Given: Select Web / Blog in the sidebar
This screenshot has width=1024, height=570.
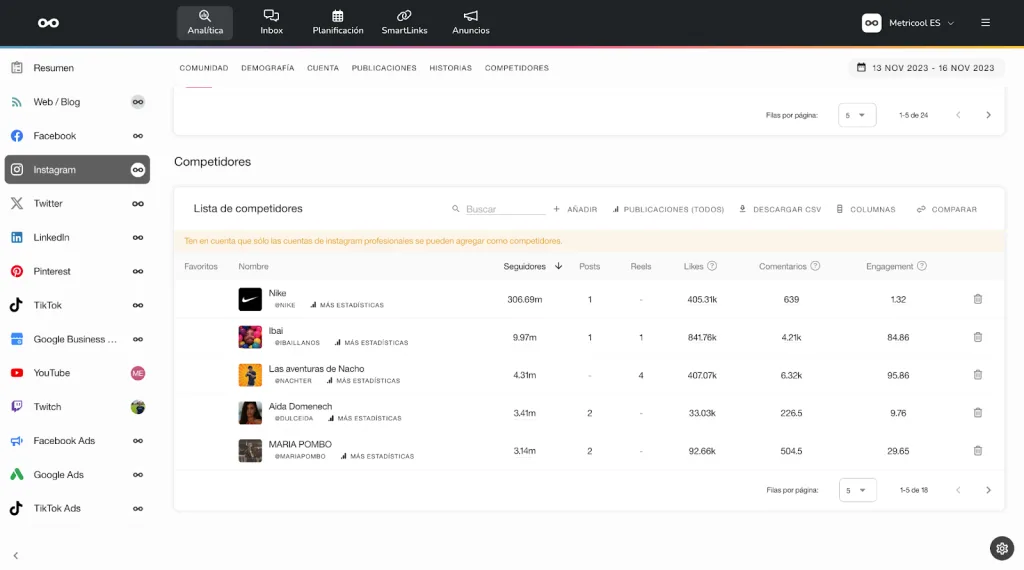Looking at the screenshot, I should click(77, 102).
